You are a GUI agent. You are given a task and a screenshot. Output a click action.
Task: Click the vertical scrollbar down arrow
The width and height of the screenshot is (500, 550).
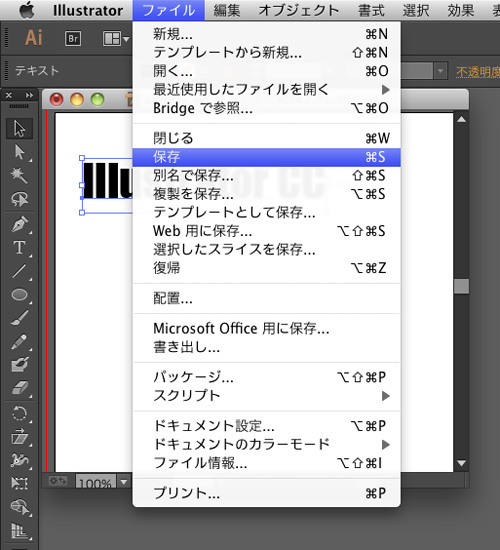tap(461, 463)
